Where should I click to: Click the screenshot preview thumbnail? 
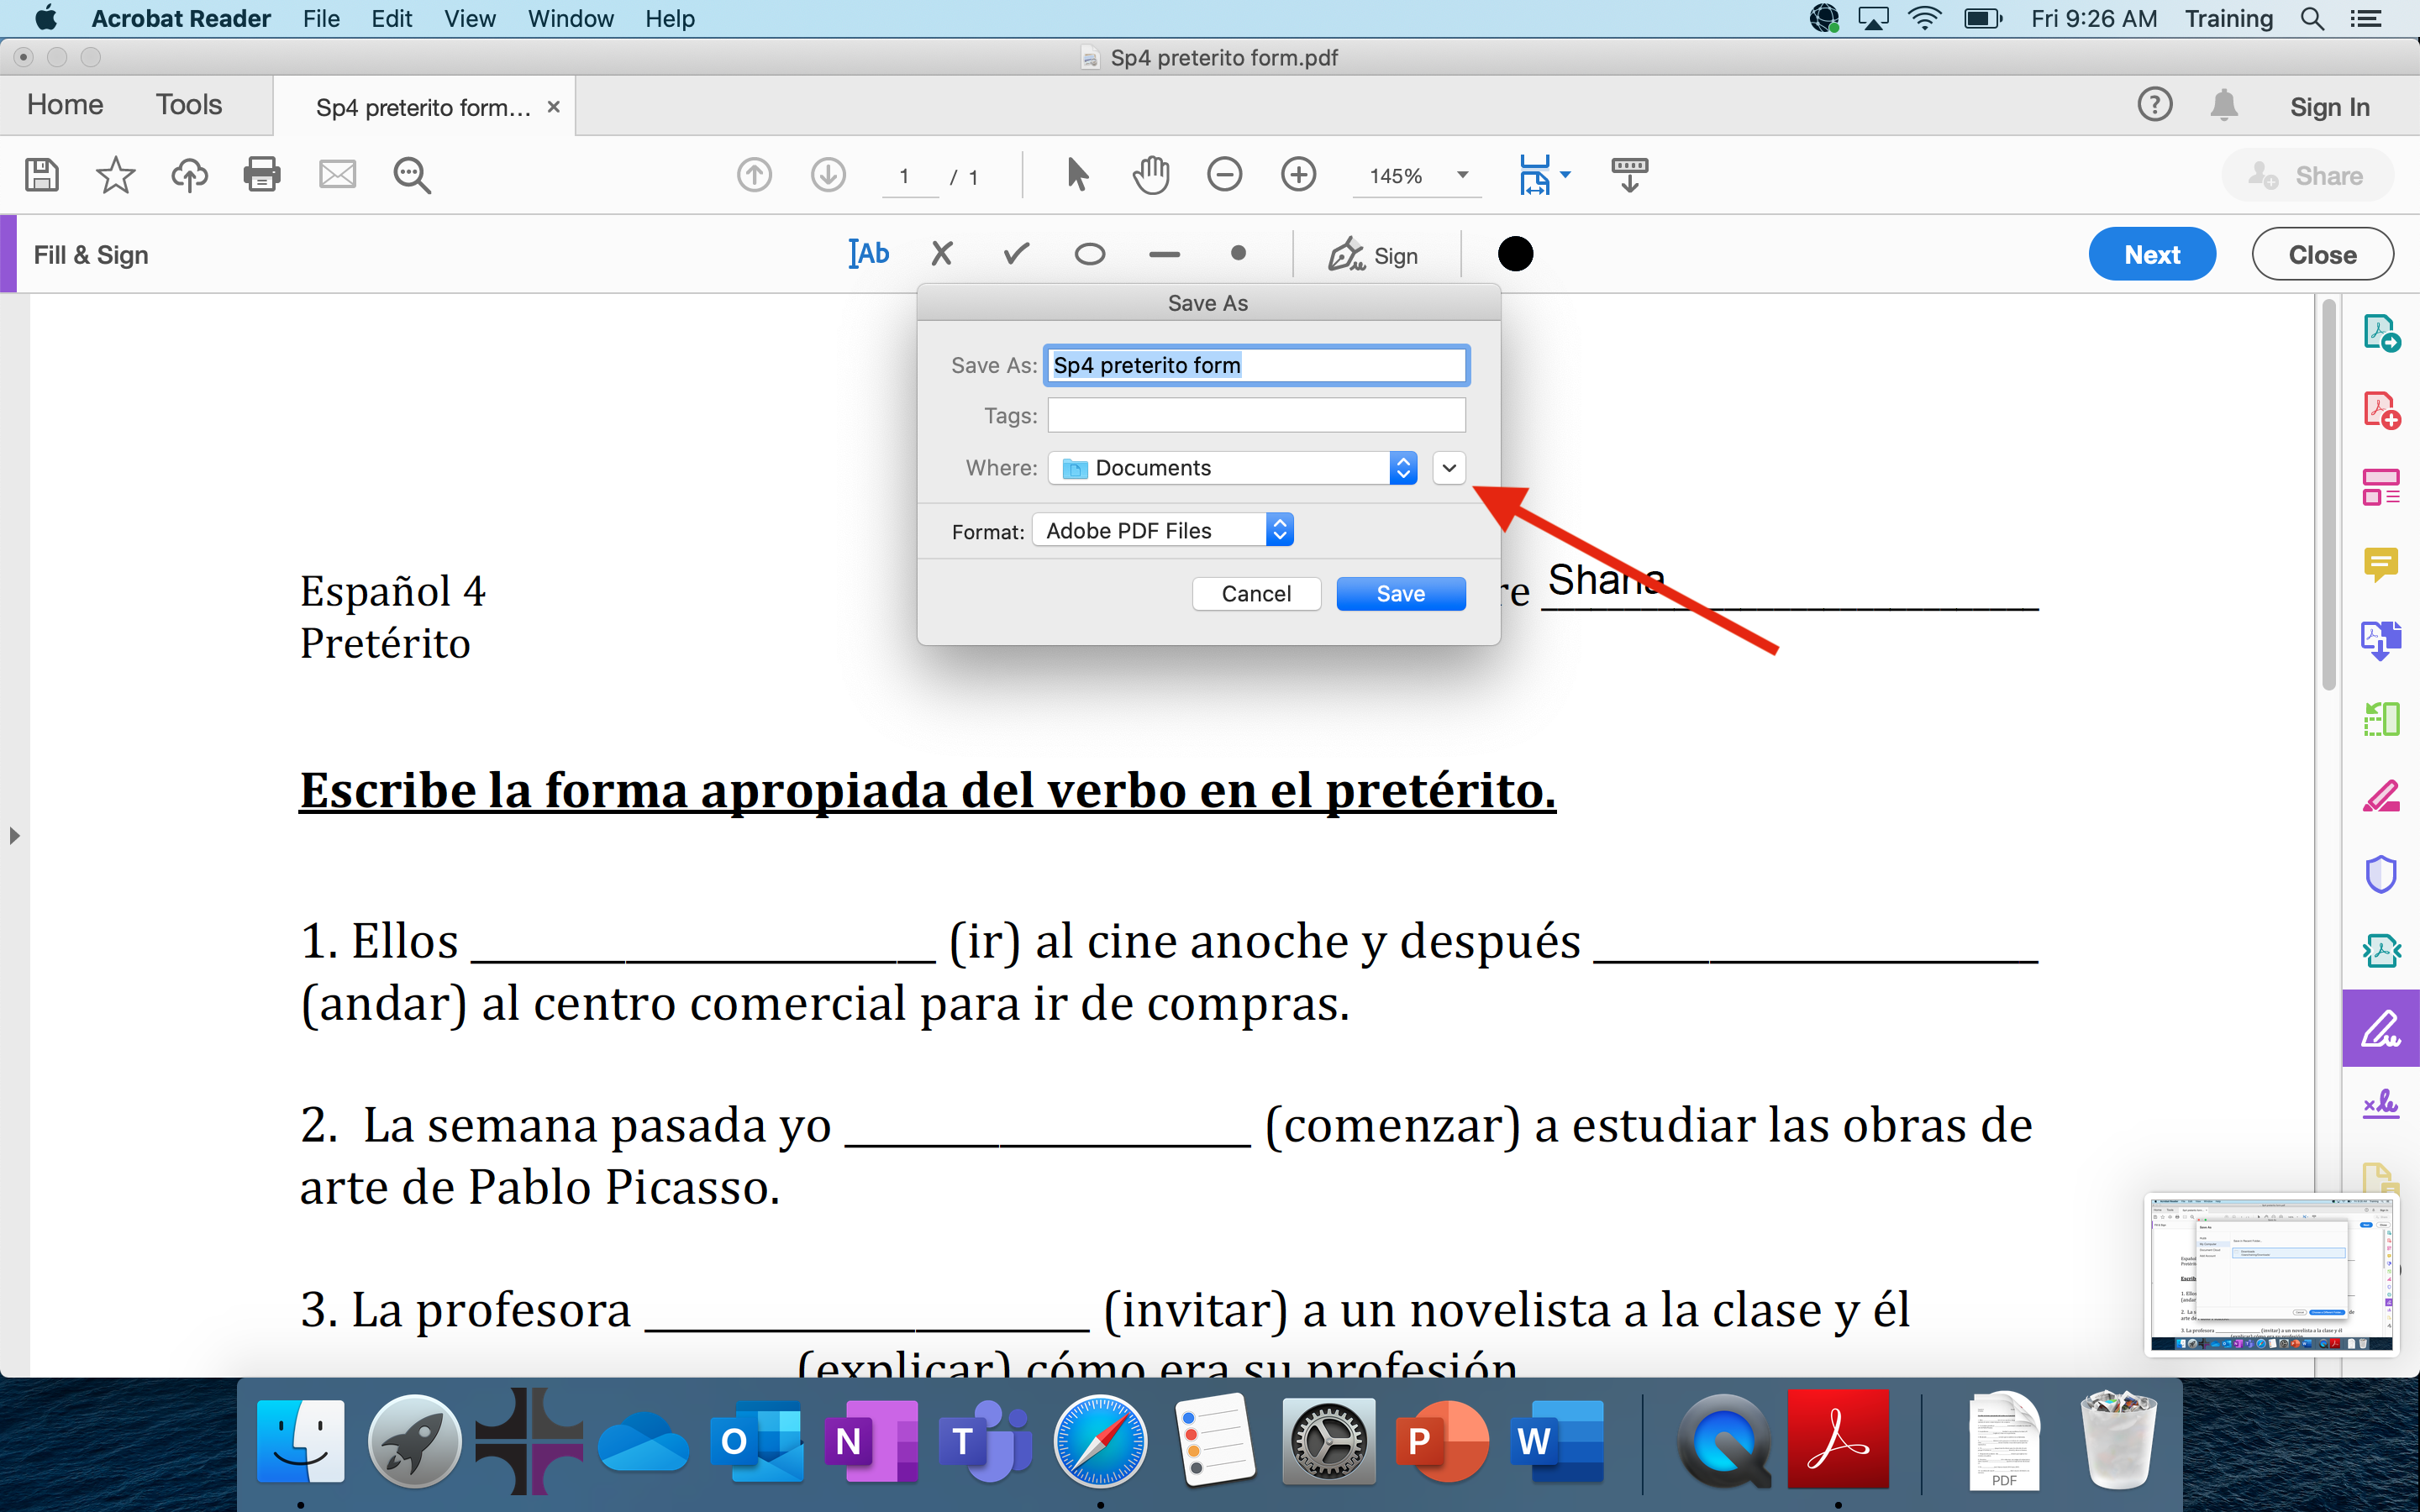pyautogui.click(x=2271, y=1274)
